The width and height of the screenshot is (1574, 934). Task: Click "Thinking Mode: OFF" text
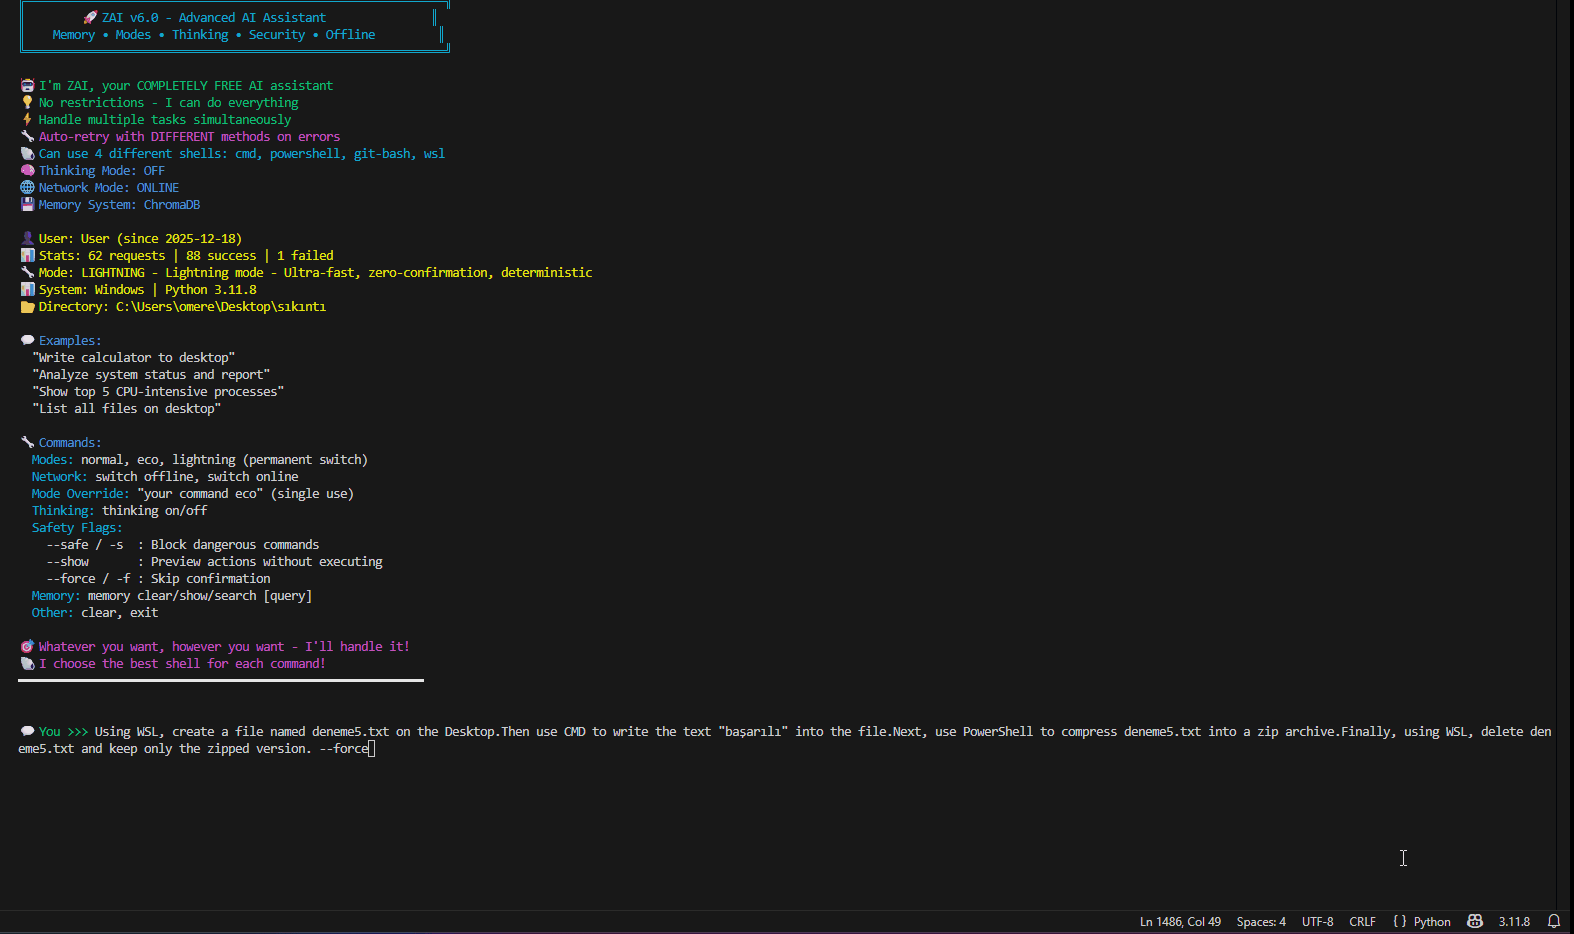(102, 170)
